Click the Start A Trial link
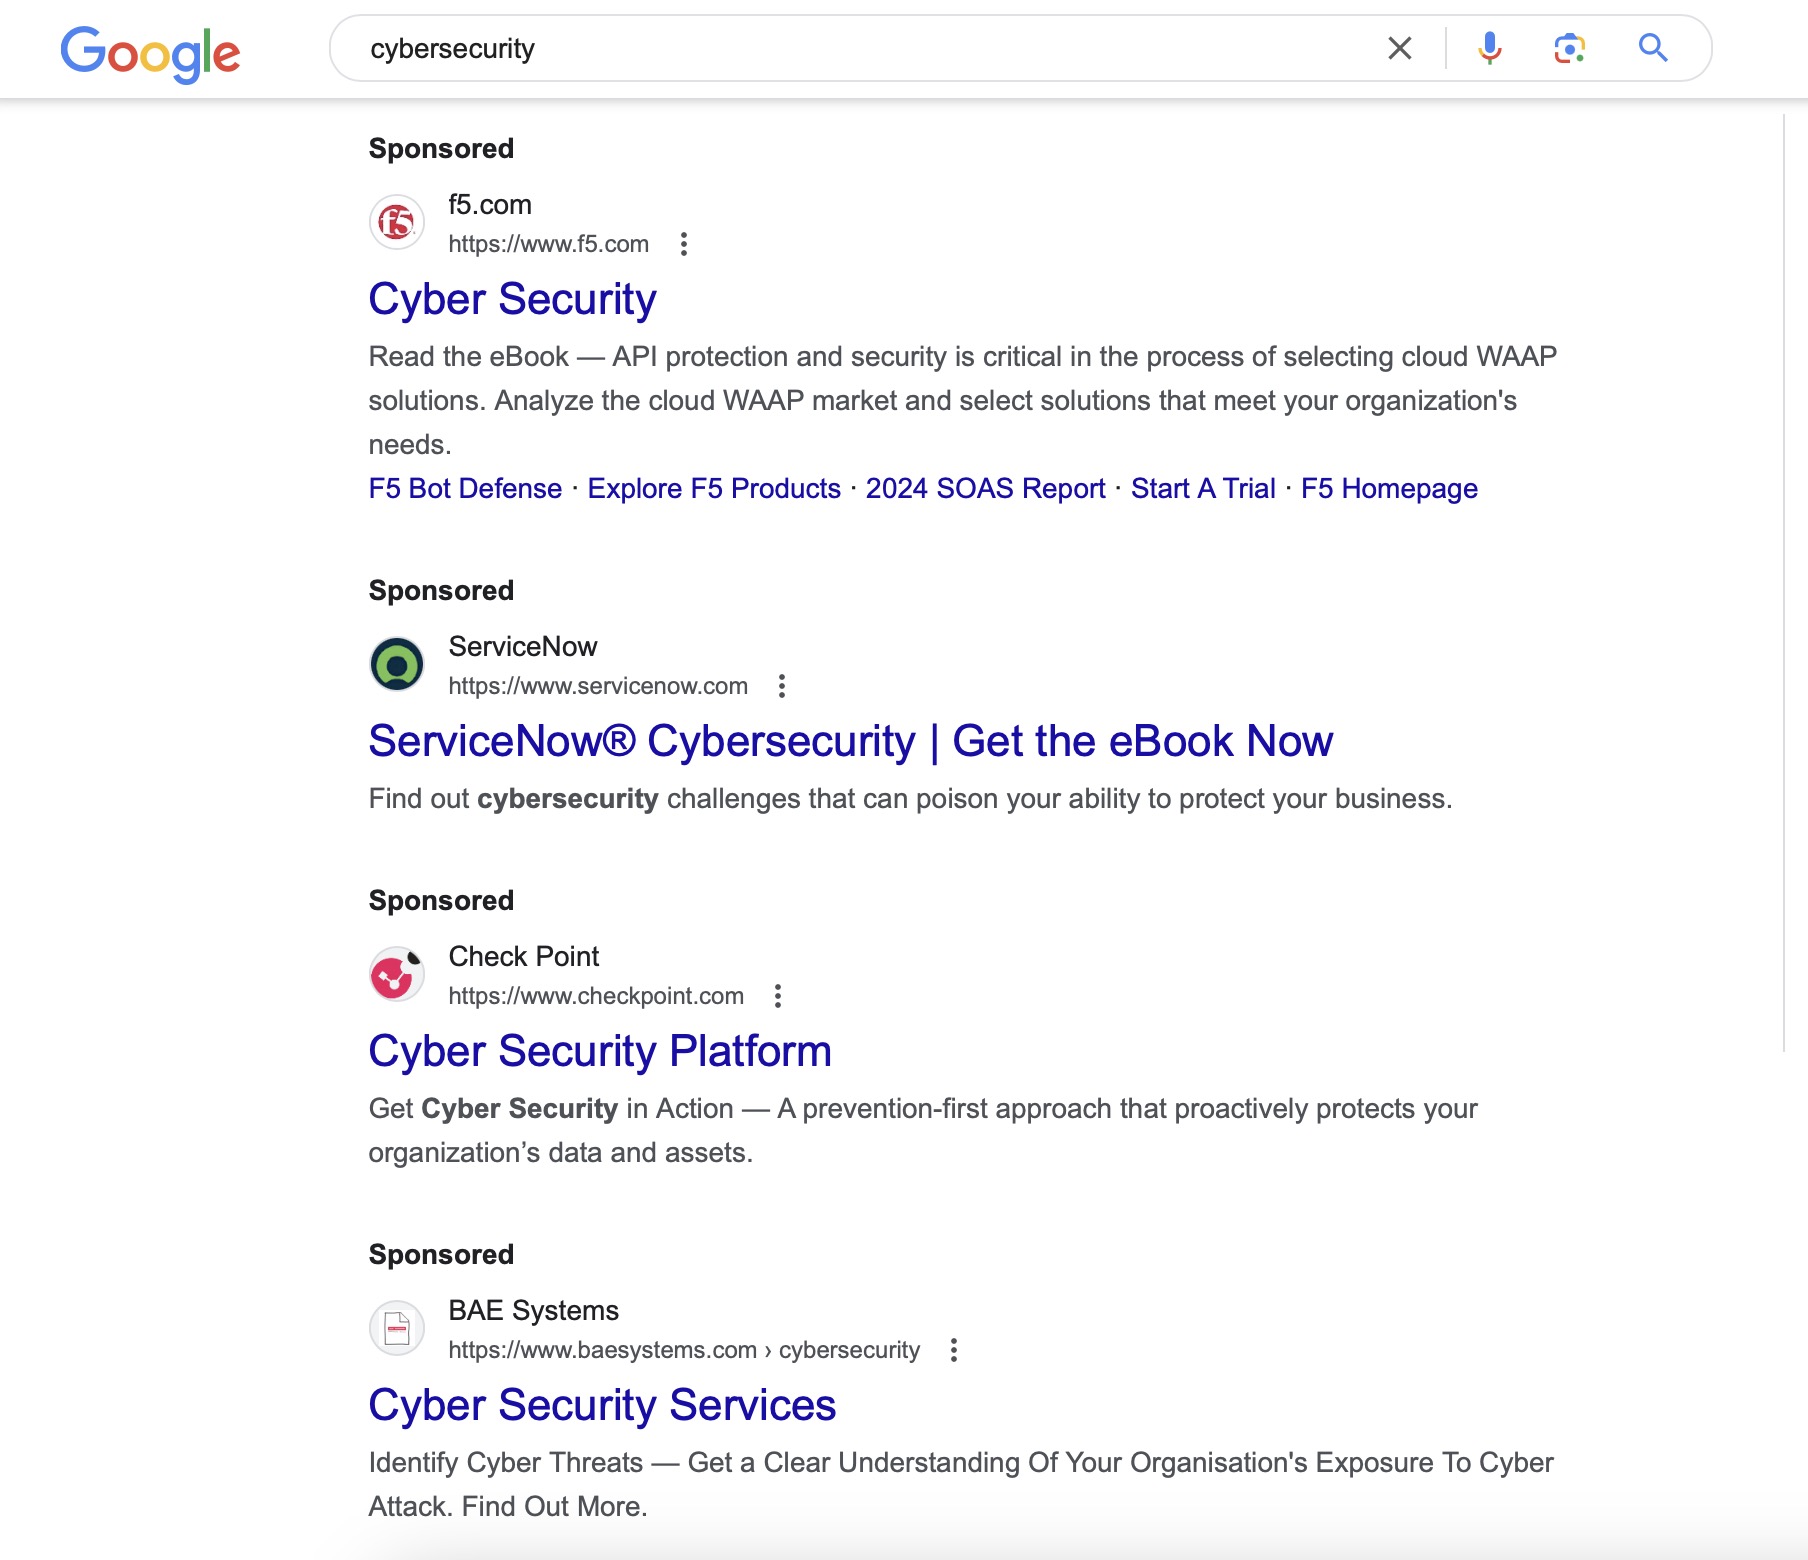The width and height of the screenshot is (1808, 1560). coord(1202,488)
